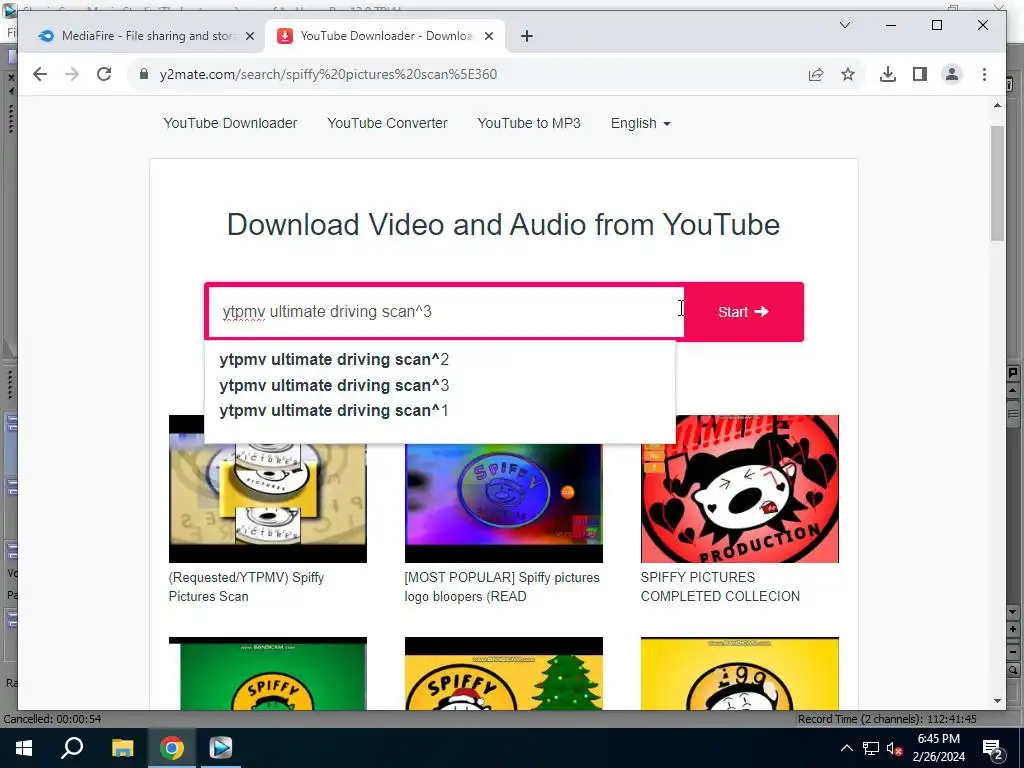The image size is (1024, 768).
Task: Go forward with the Chrome arrow
Action: tap(72, 74)
